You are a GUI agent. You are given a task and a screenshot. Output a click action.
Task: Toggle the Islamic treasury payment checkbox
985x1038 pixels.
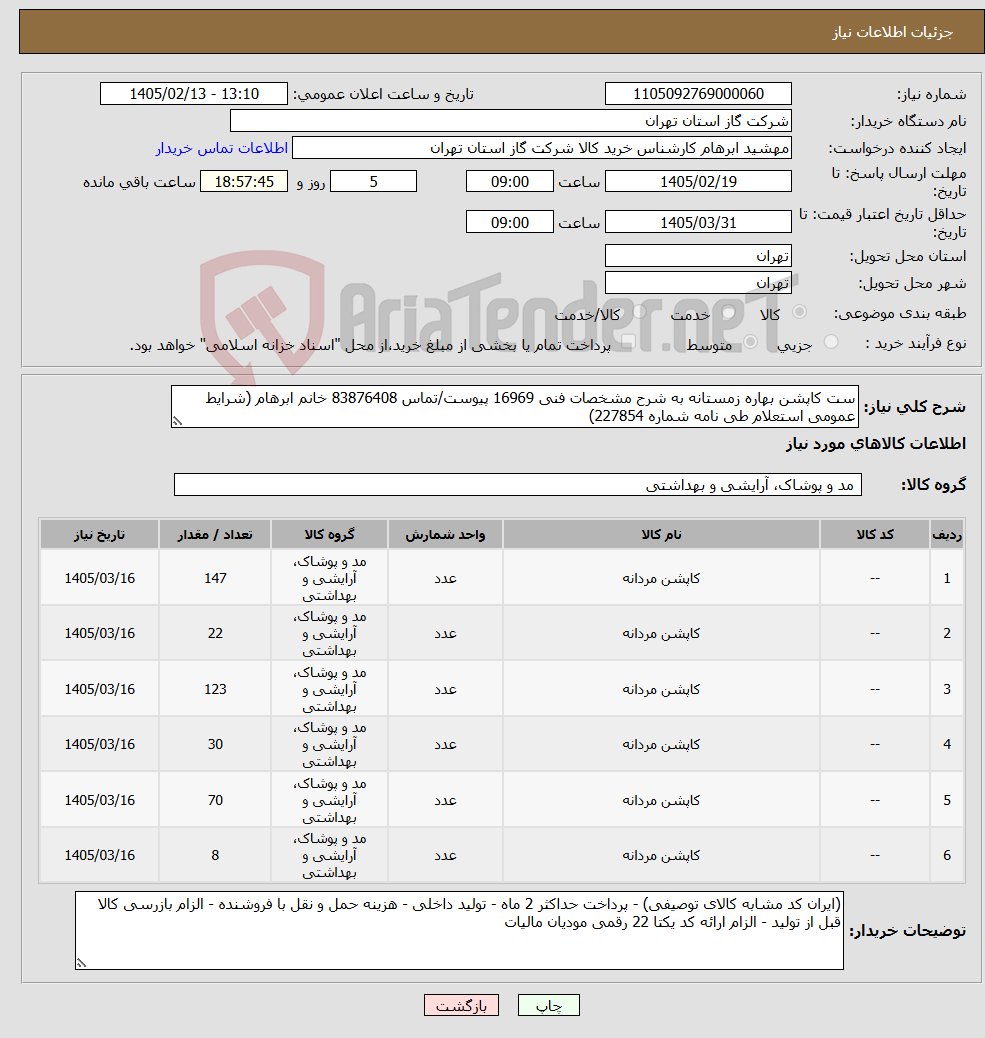[x=629, y=342]
